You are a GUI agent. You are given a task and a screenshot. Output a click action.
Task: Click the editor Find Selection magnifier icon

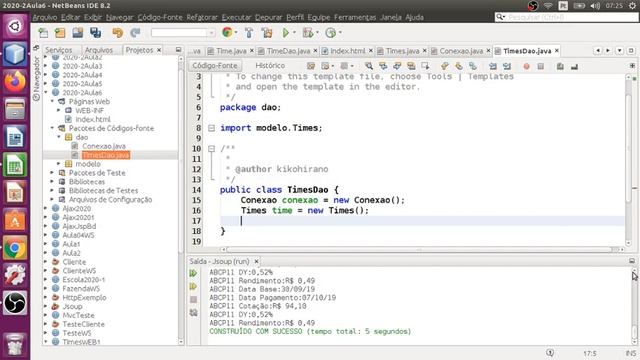tap(369, 66)
